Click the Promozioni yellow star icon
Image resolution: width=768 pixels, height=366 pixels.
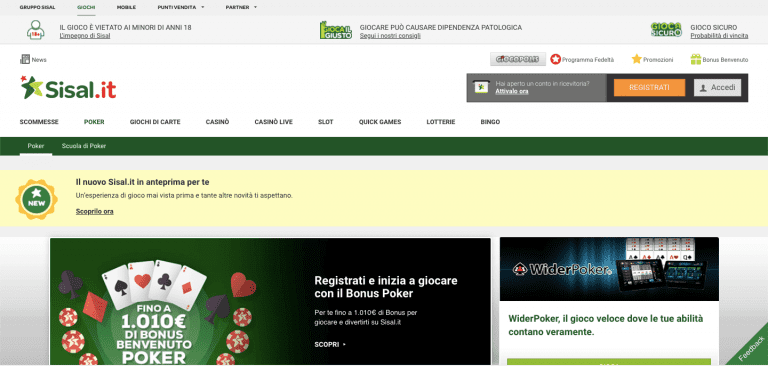(x=636, y=59)
